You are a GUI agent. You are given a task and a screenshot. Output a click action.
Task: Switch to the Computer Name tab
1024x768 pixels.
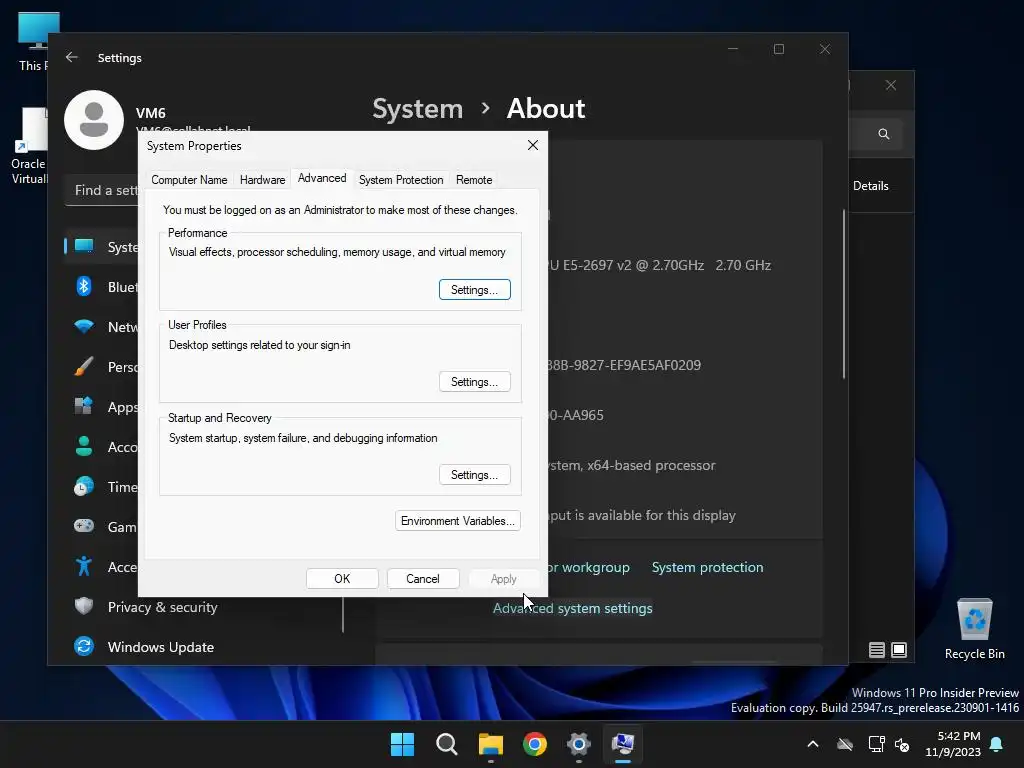[189, 180]
